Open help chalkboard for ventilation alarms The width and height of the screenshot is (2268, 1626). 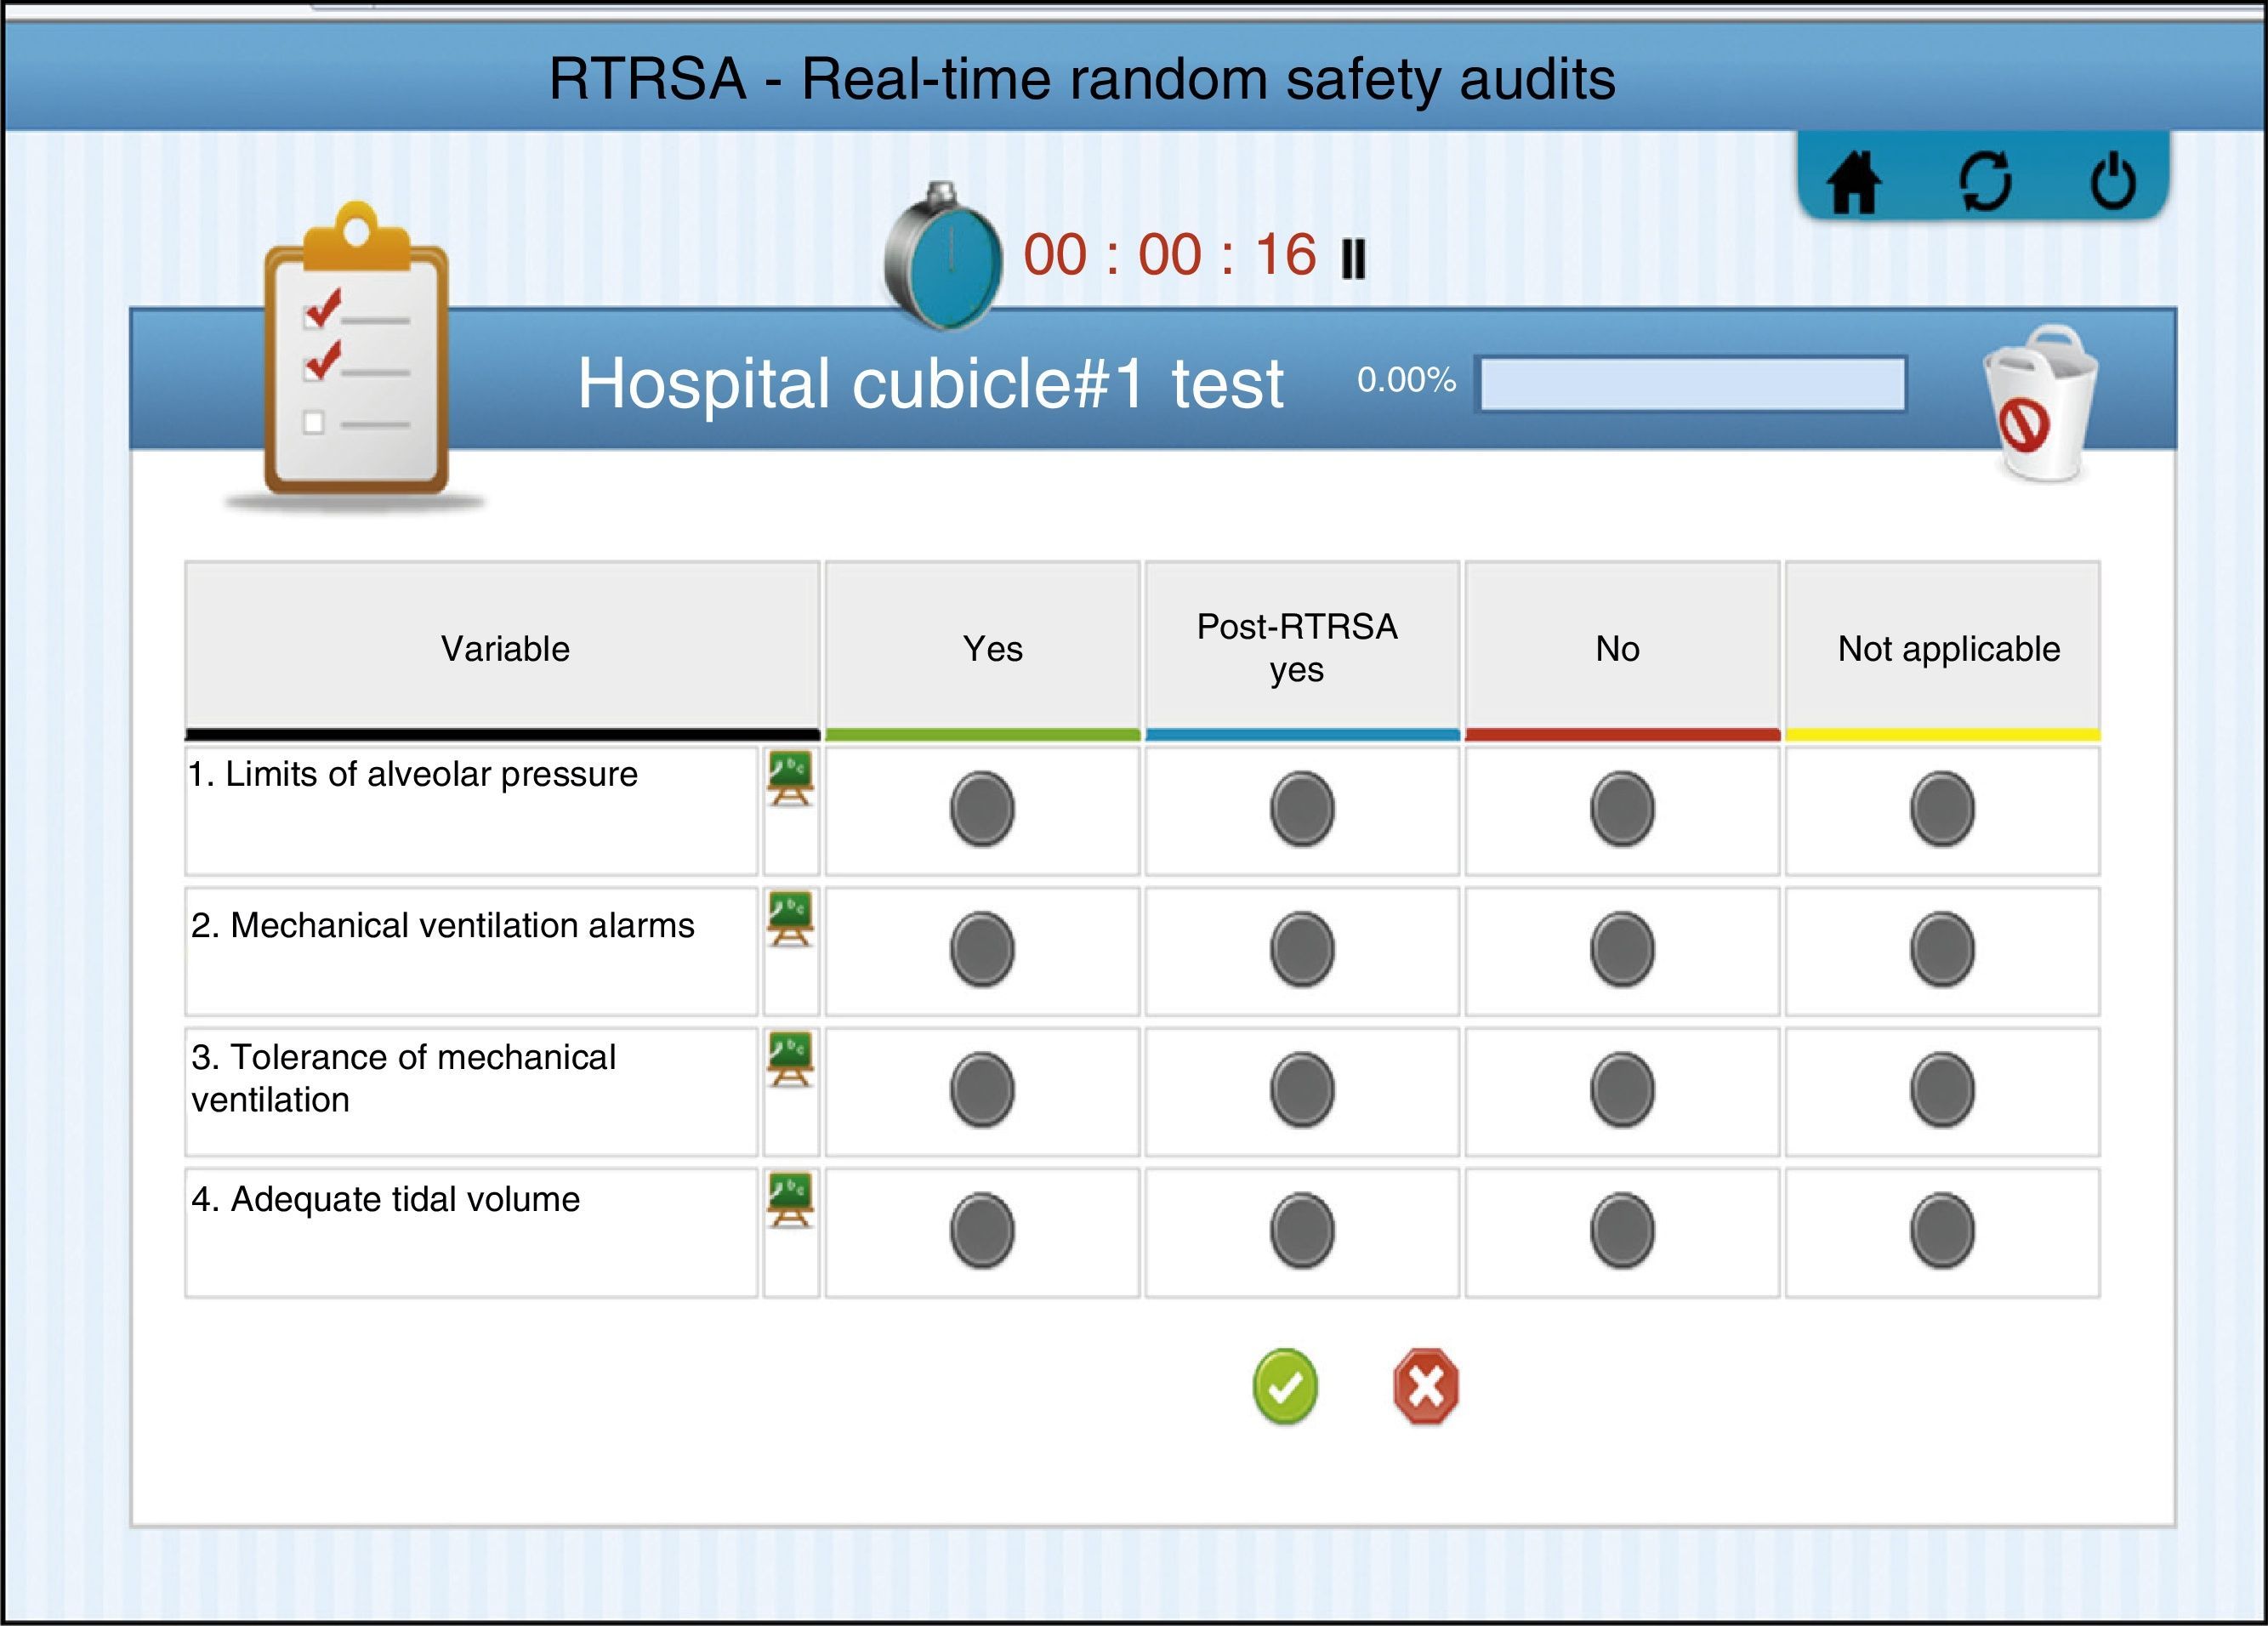[x=790, y=918]
